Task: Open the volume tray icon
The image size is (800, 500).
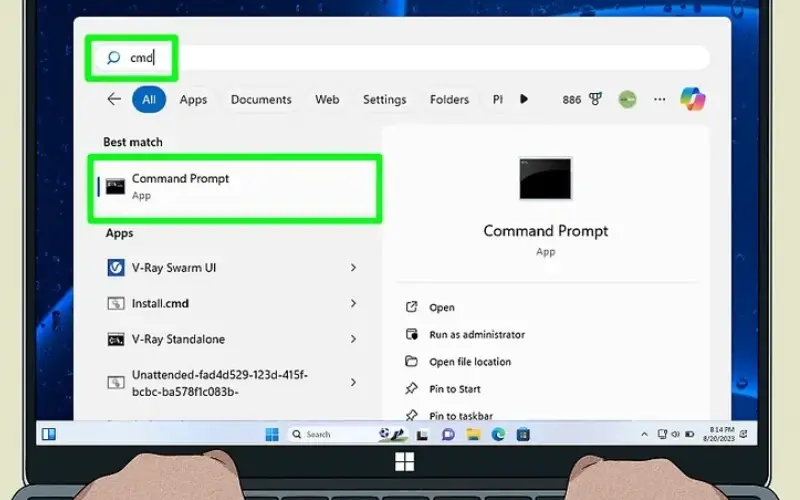Action: [x=676, y=434]
